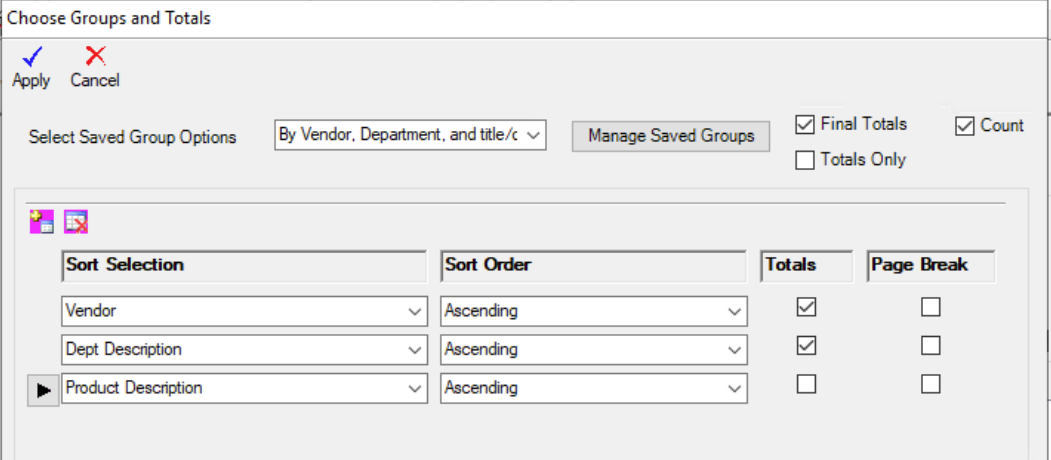The width and height of the screenshot is (1051, 460).
Task: Toggle the Totals checkbox for the Vendor row
Action: 806,307
